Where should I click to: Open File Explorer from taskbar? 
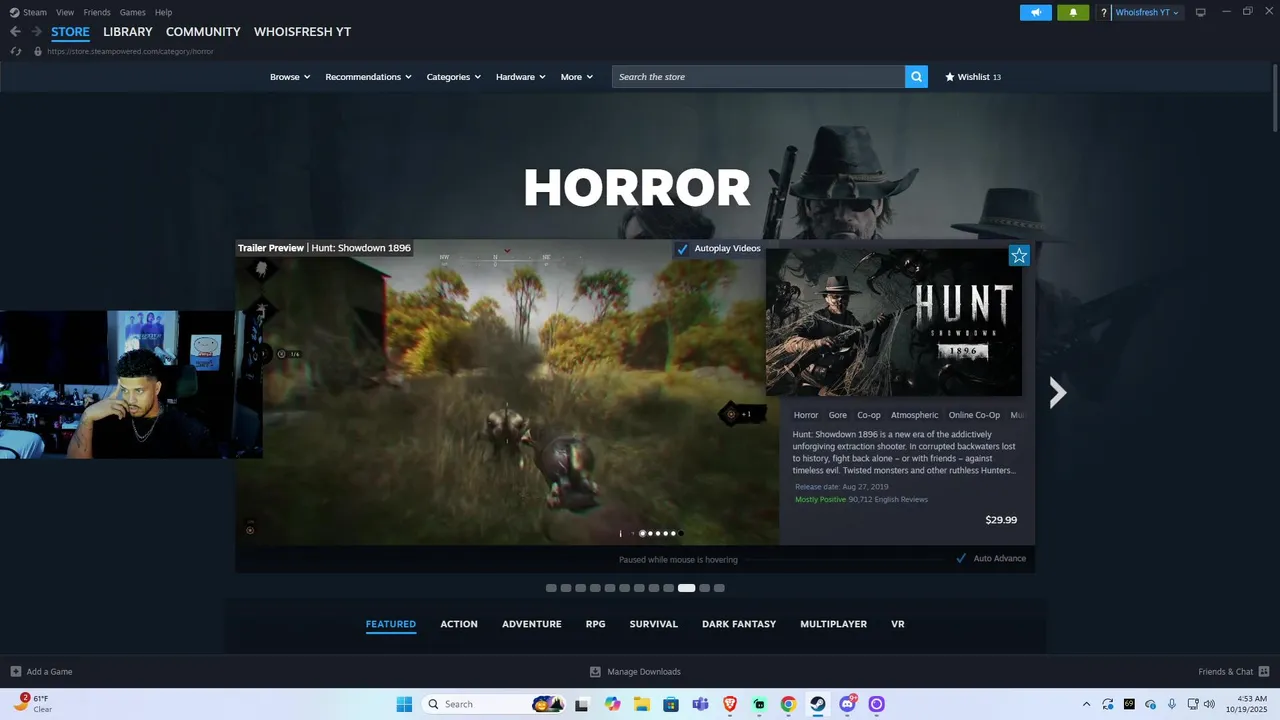[x=641, y=704]
